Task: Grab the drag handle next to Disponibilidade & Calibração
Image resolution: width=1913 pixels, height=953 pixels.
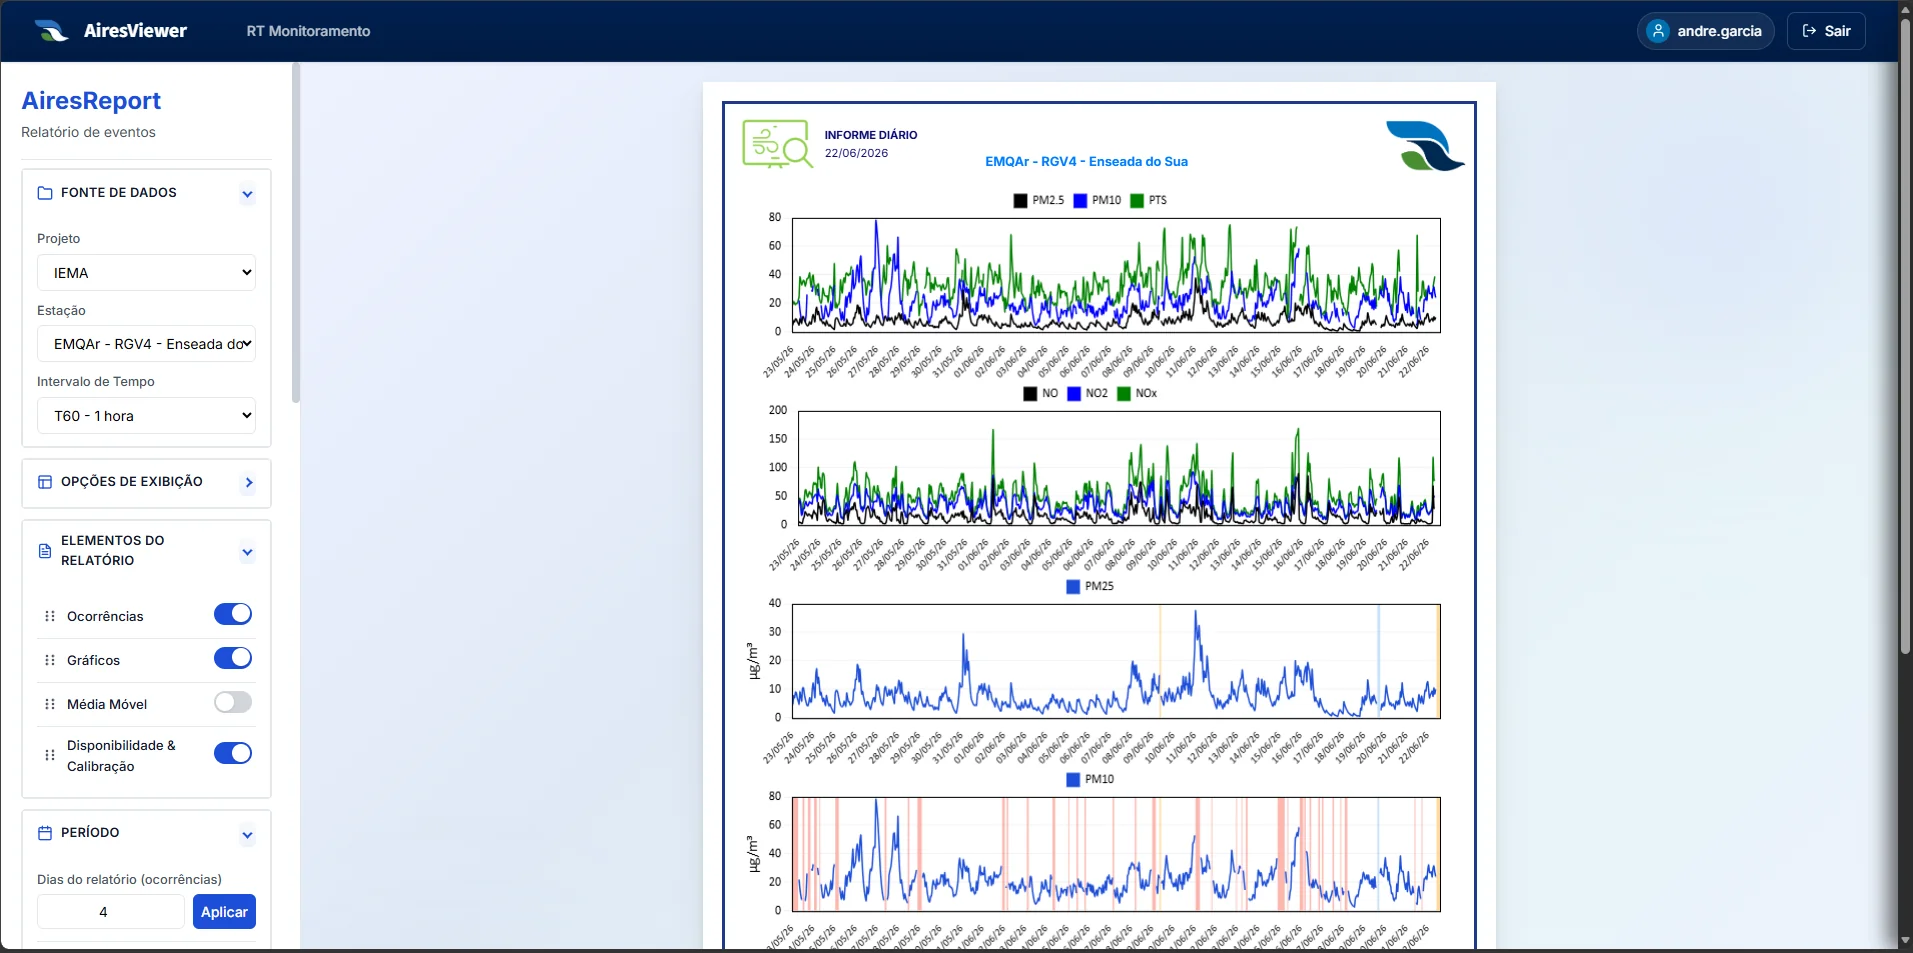Action: coord(50,755)
